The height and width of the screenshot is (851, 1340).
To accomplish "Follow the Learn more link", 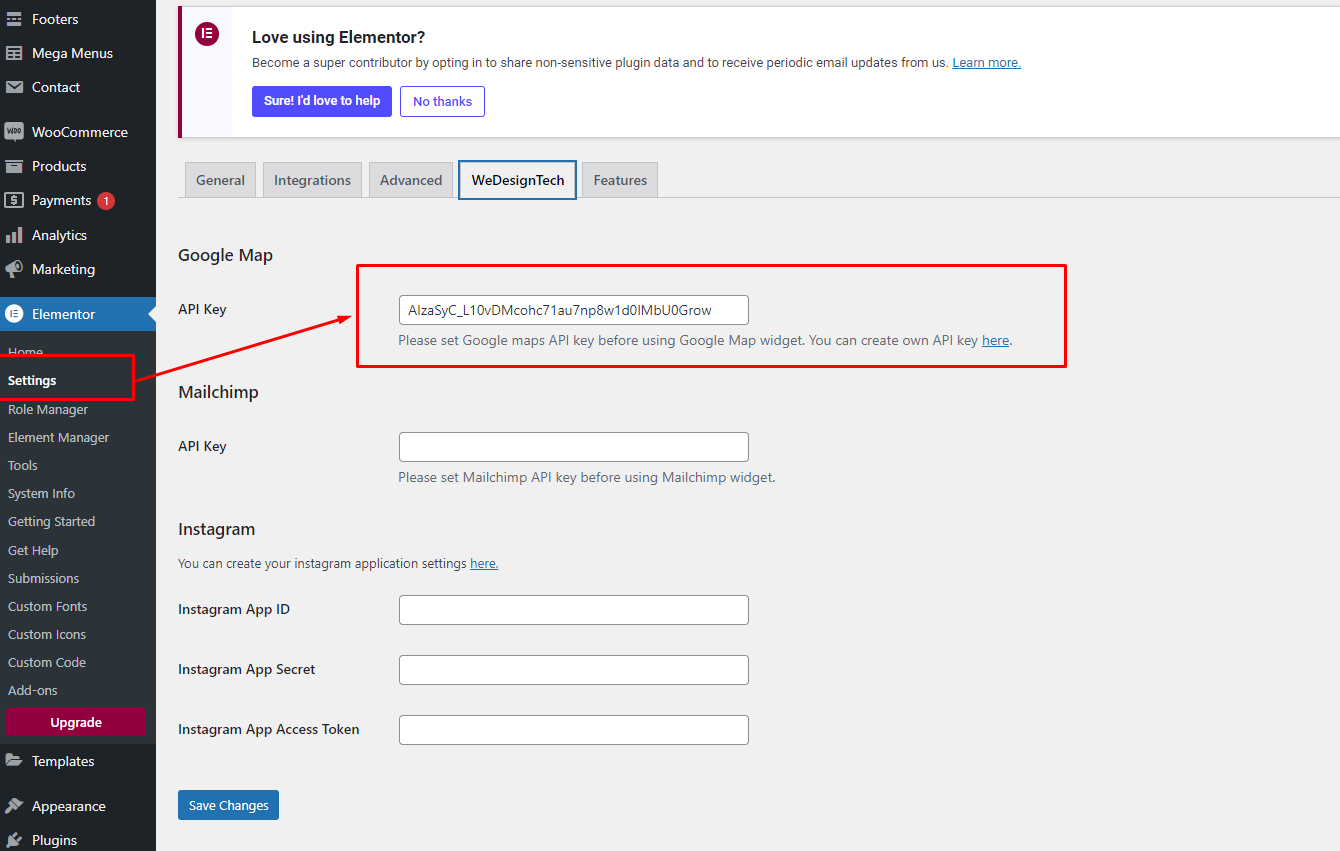I will click(x=986, y=62).
